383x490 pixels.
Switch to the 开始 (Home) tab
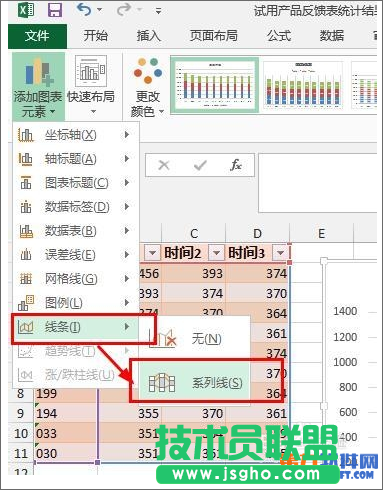pyautogui.click(x=96, y=36)
